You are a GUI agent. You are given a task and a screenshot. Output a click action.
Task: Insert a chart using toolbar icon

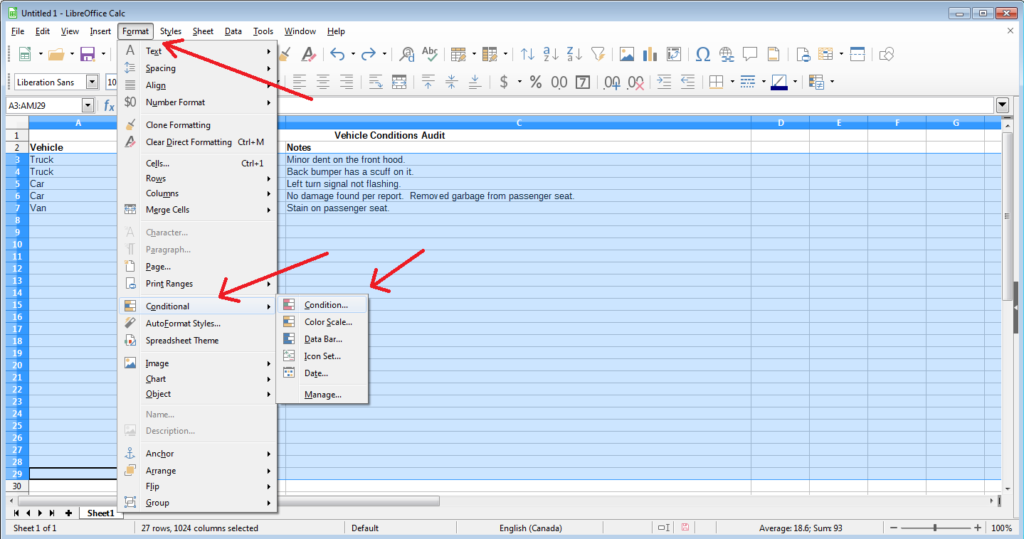point(649,54)
